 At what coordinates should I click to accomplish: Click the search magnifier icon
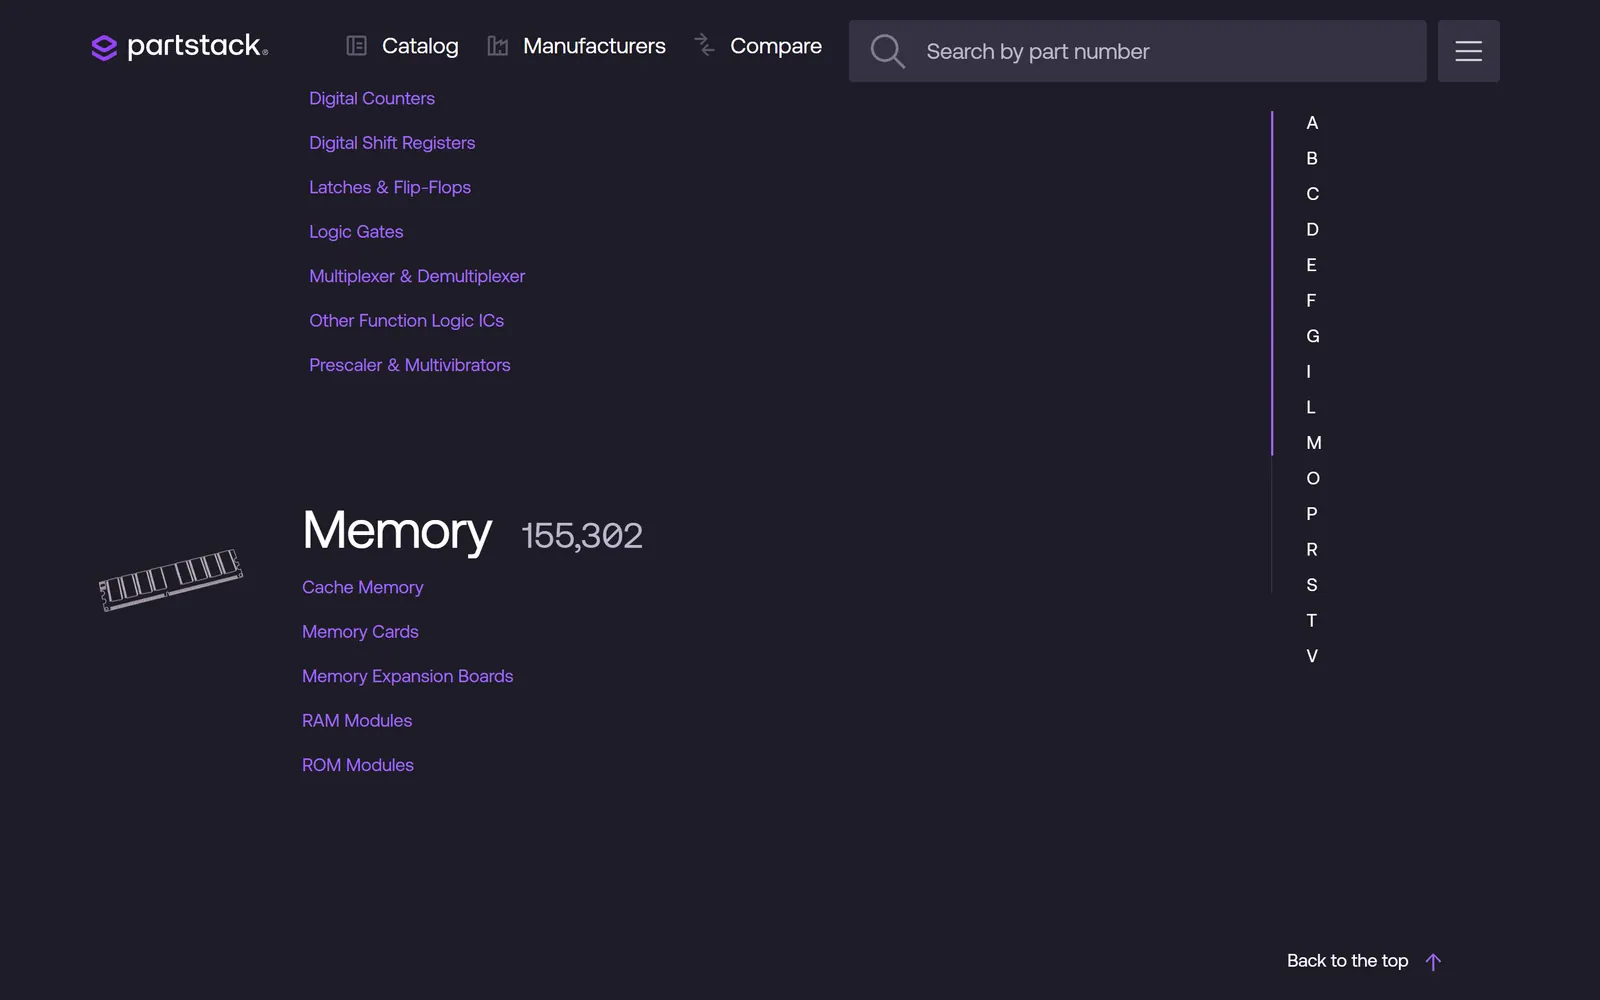point(887,51)
